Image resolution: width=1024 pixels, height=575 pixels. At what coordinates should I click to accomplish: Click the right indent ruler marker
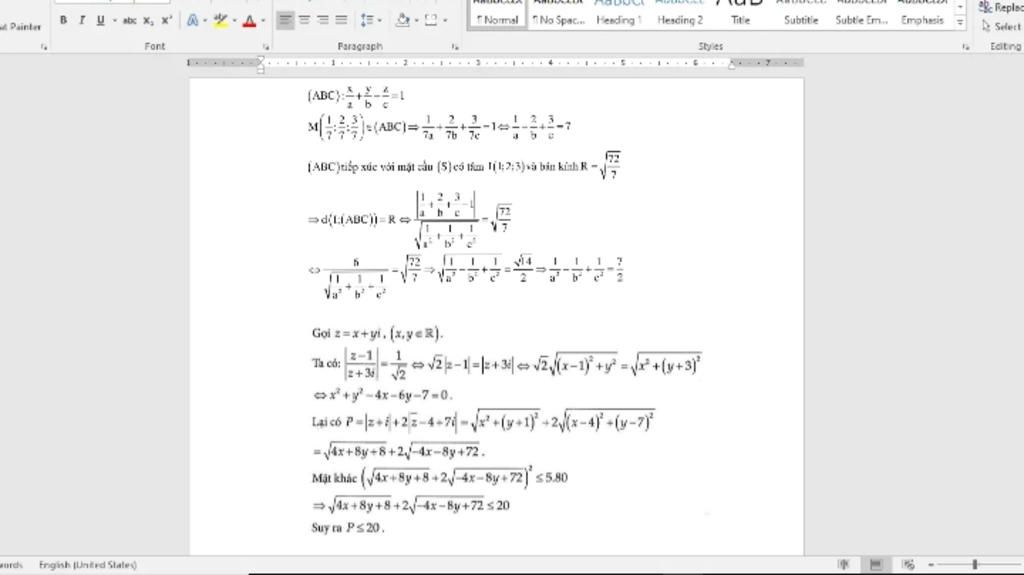coord(731,65)
